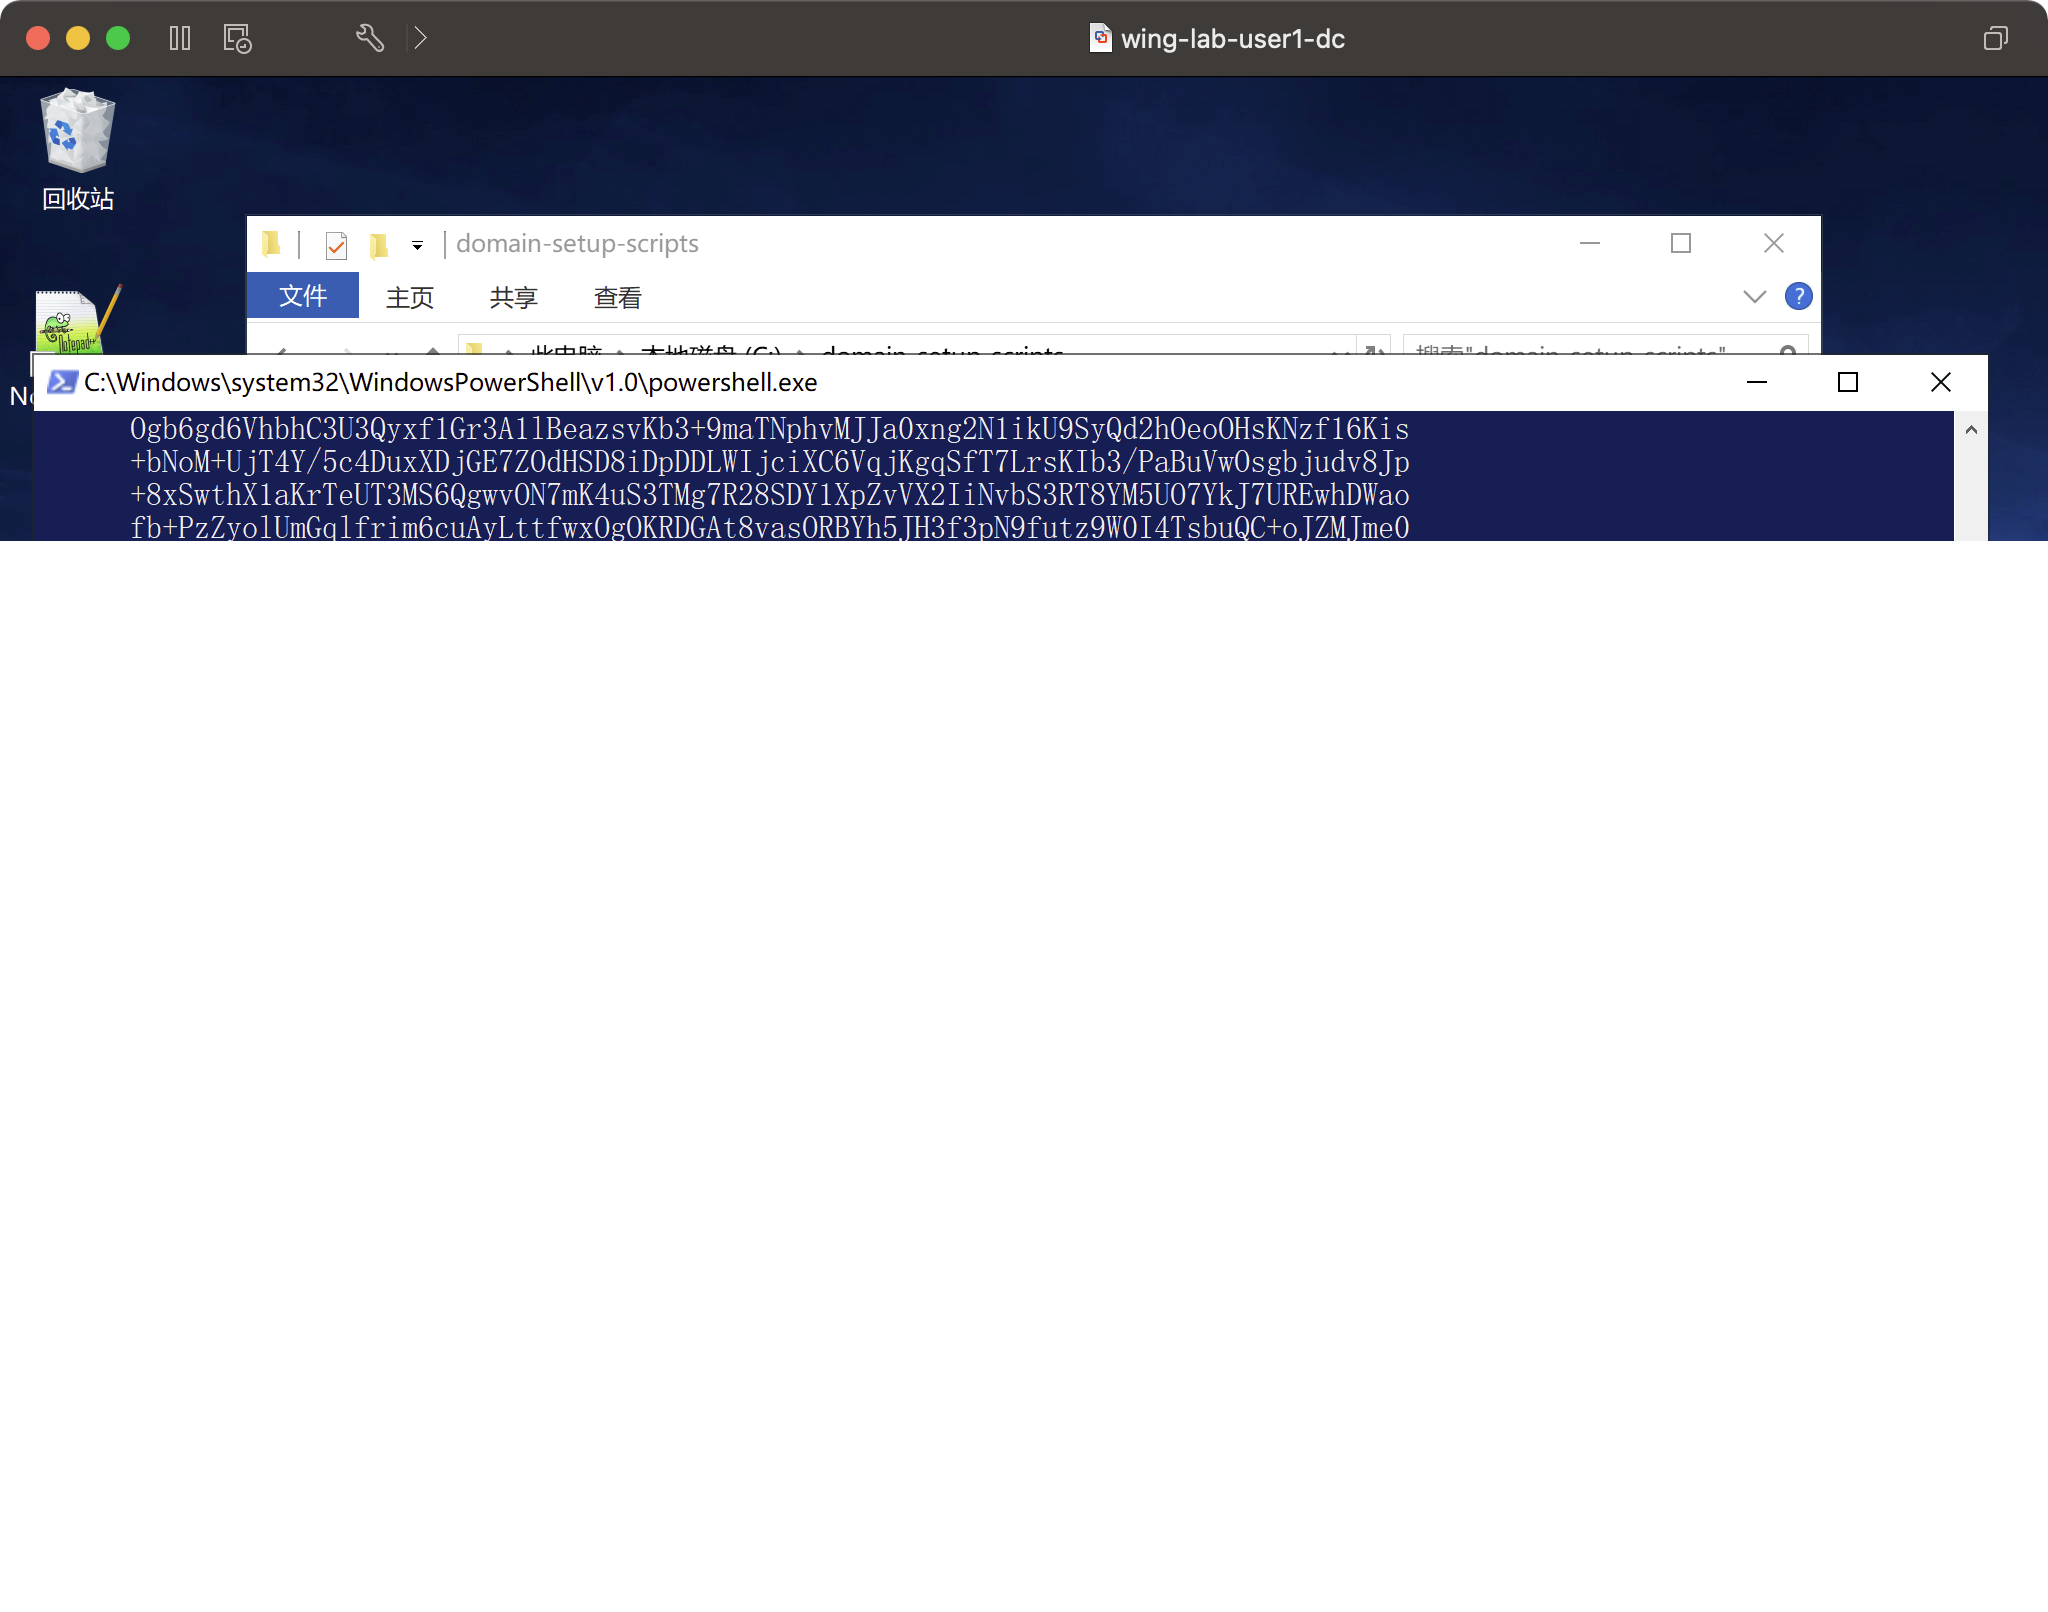Open the 文件 tab in Explorer
Viewport: 2048px width, 1612px height.
[303, 296]
